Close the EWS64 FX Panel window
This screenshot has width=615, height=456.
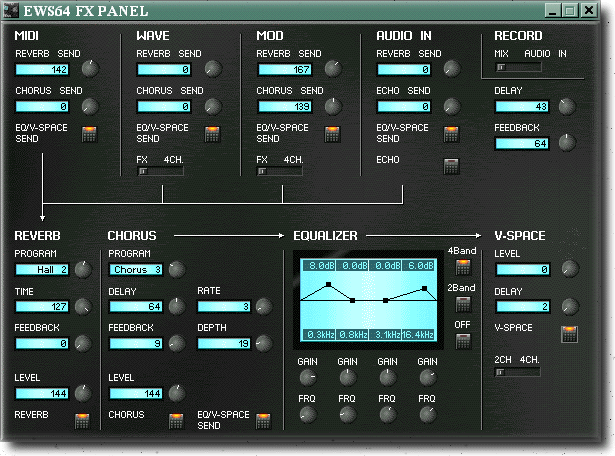(589, 10)
